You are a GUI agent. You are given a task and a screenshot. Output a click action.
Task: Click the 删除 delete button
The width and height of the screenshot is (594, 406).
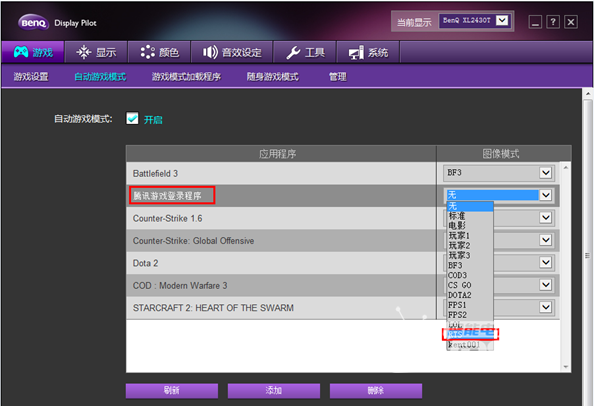click(375, 390)
